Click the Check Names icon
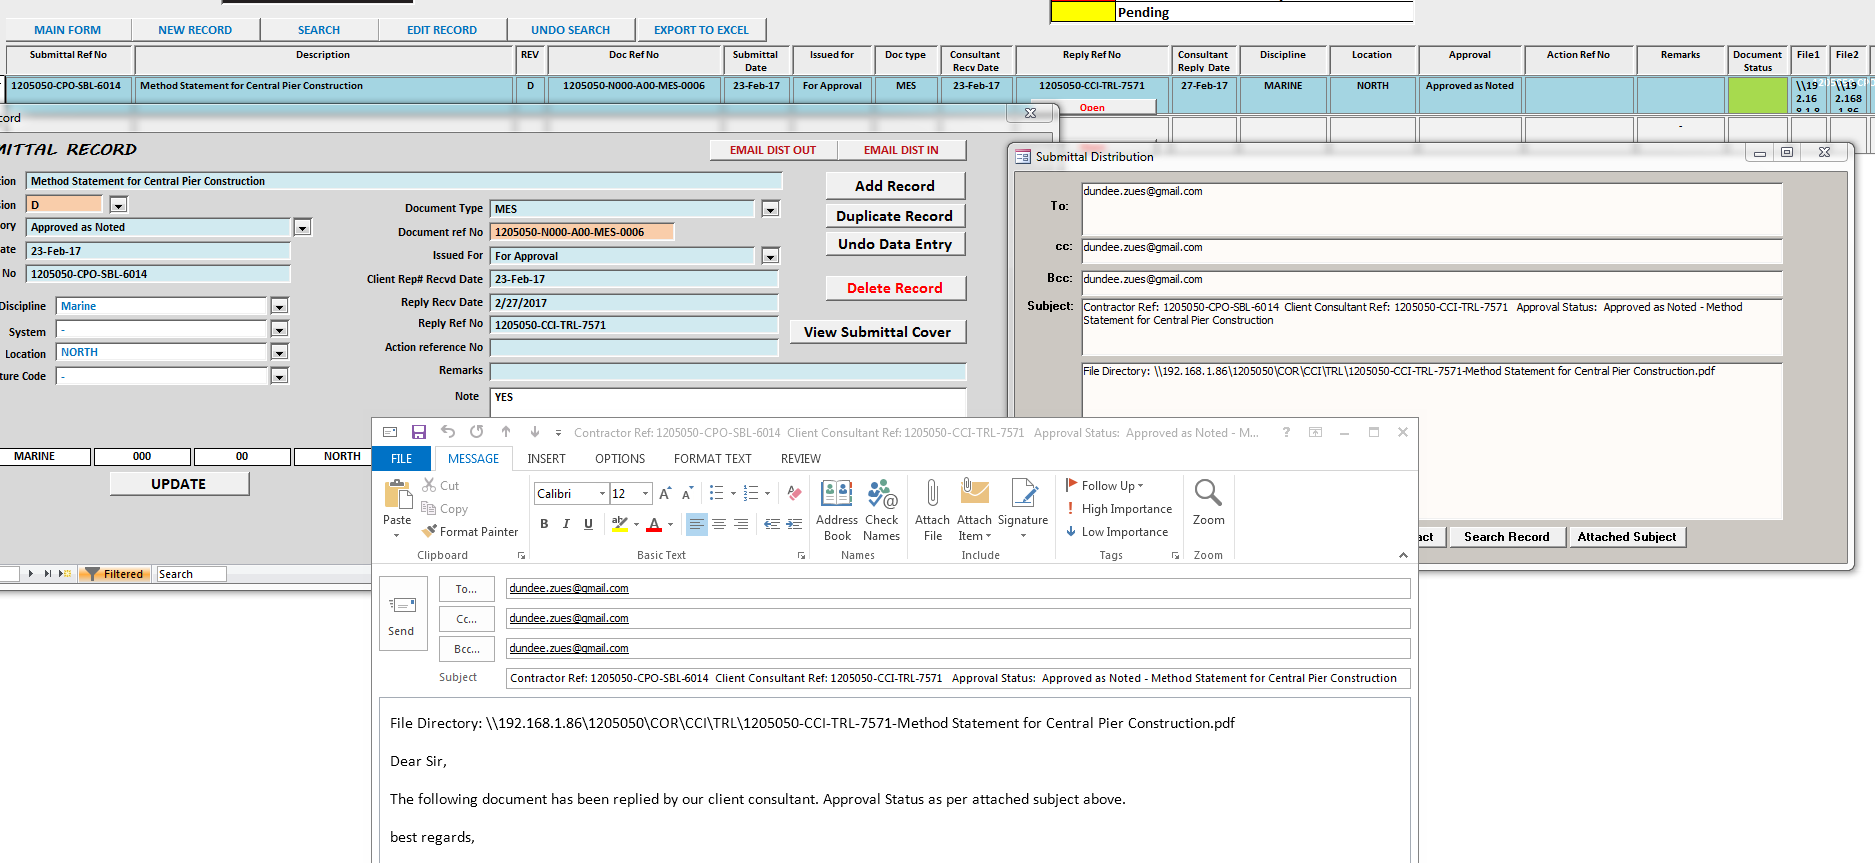1875x863 pixels. tap(881, 510)
